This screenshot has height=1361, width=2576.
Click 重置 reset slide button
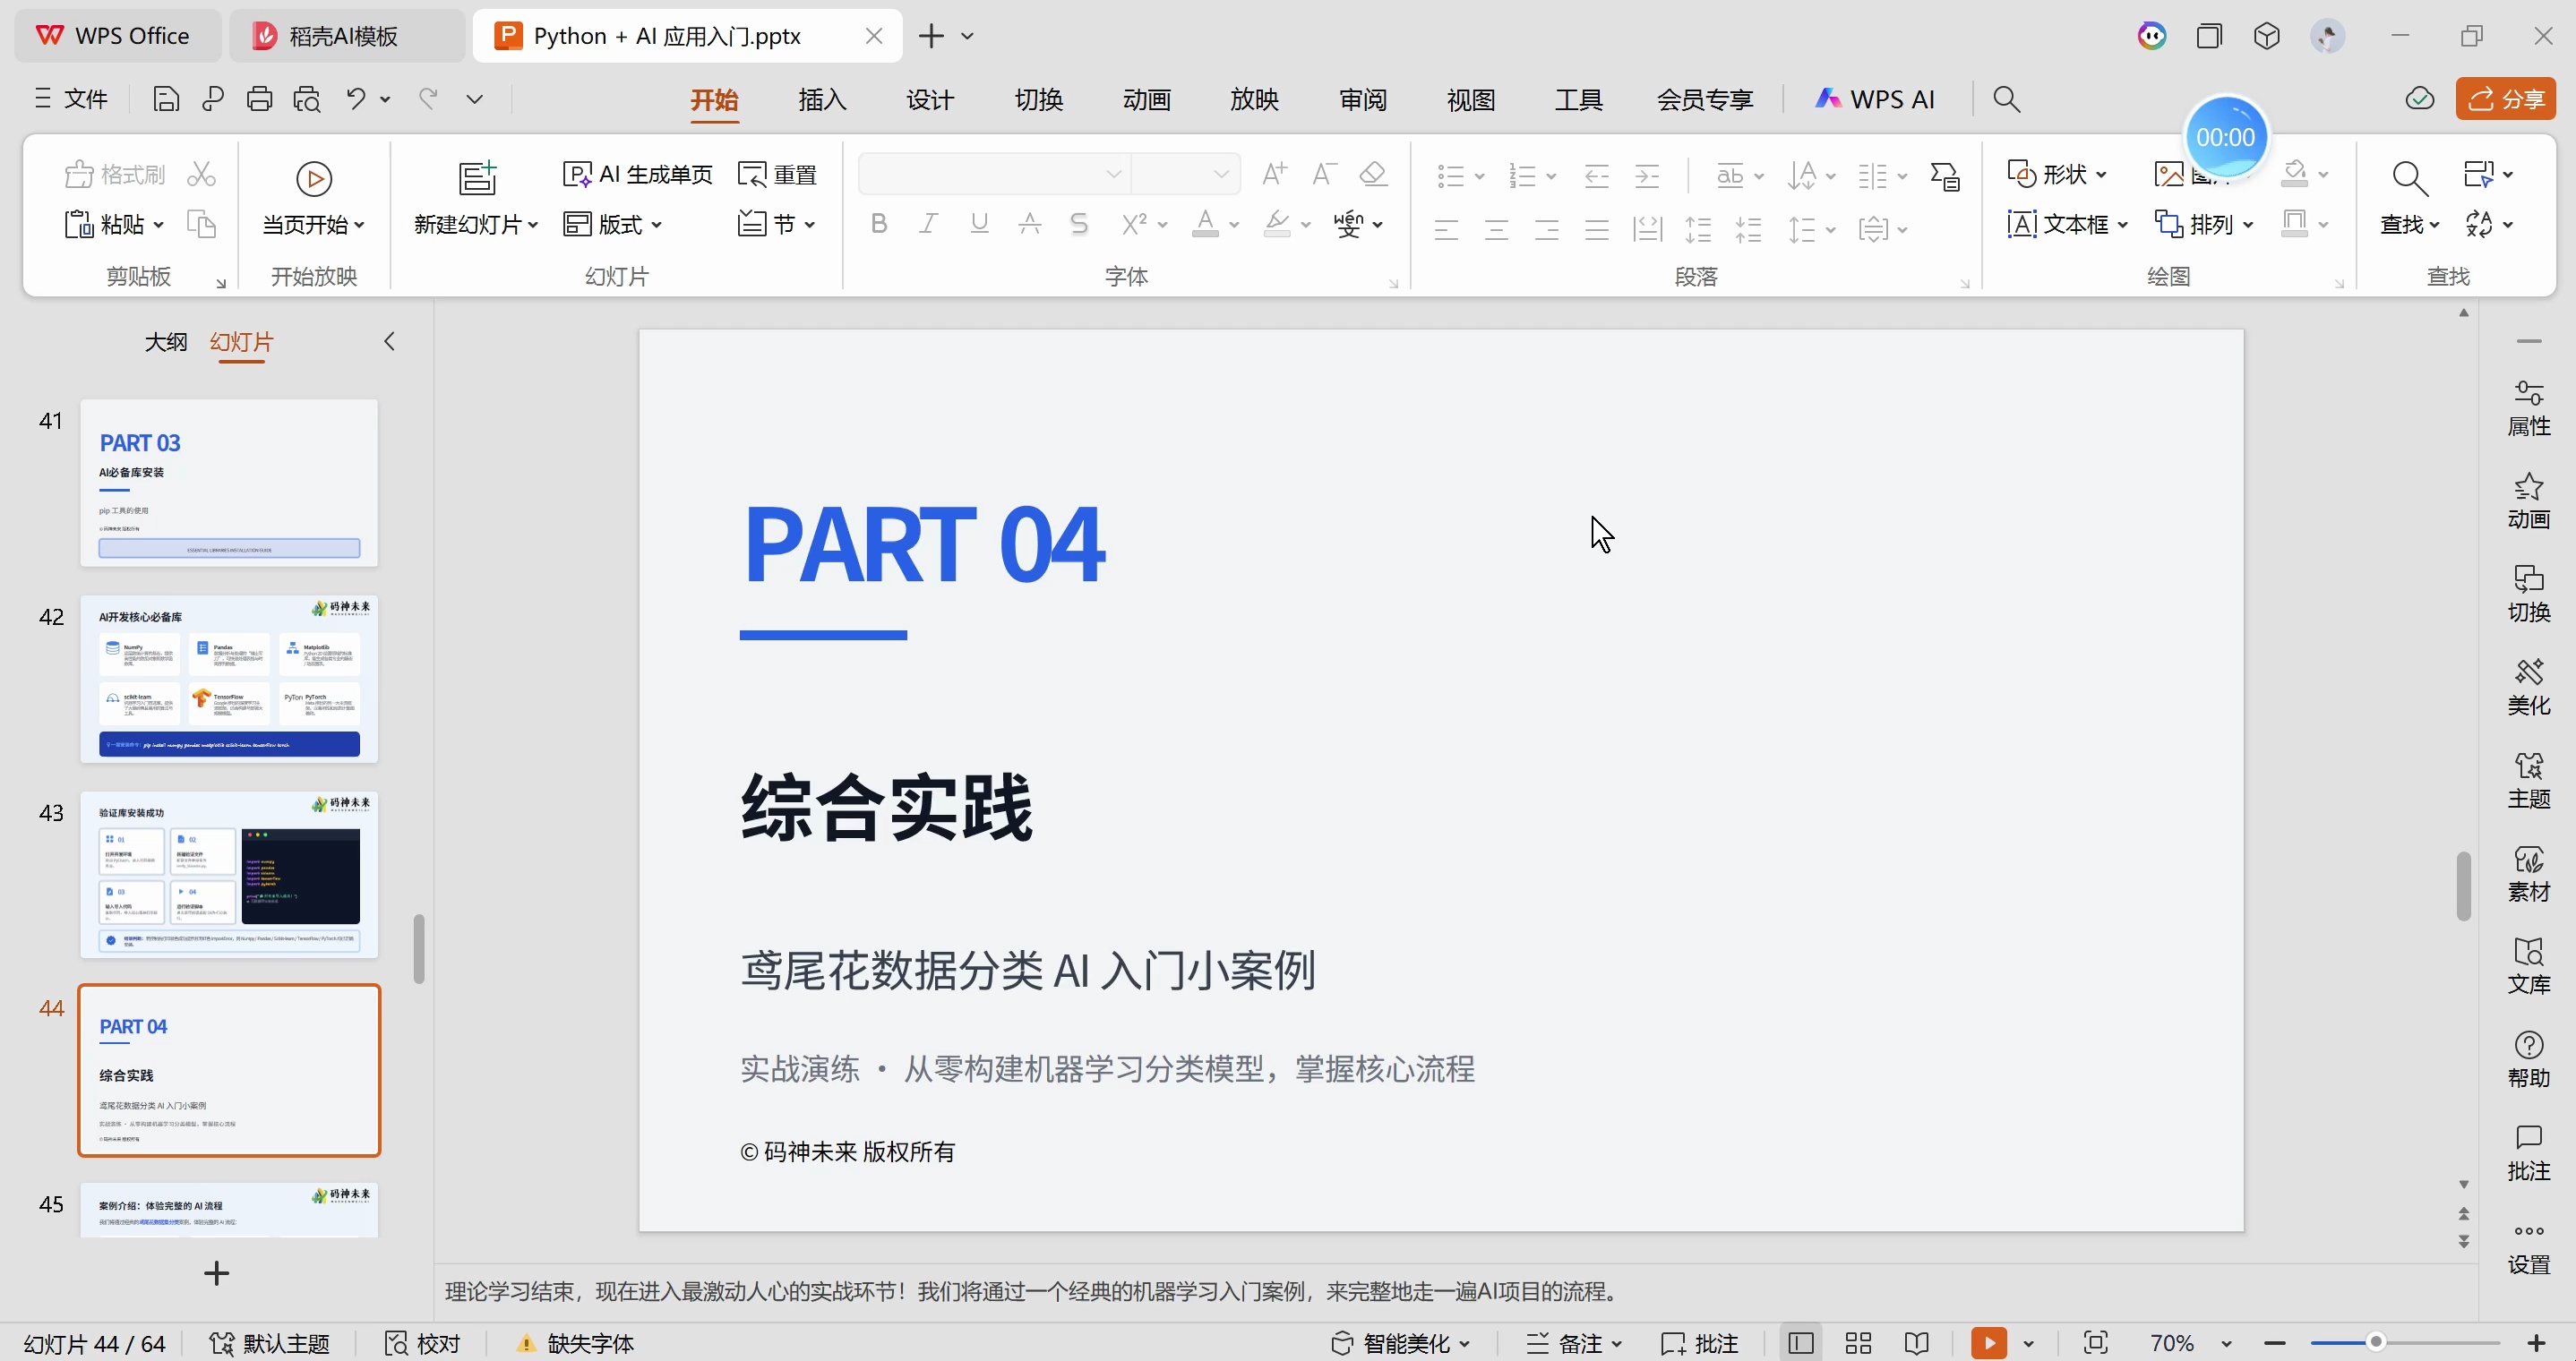pos(777,174)
